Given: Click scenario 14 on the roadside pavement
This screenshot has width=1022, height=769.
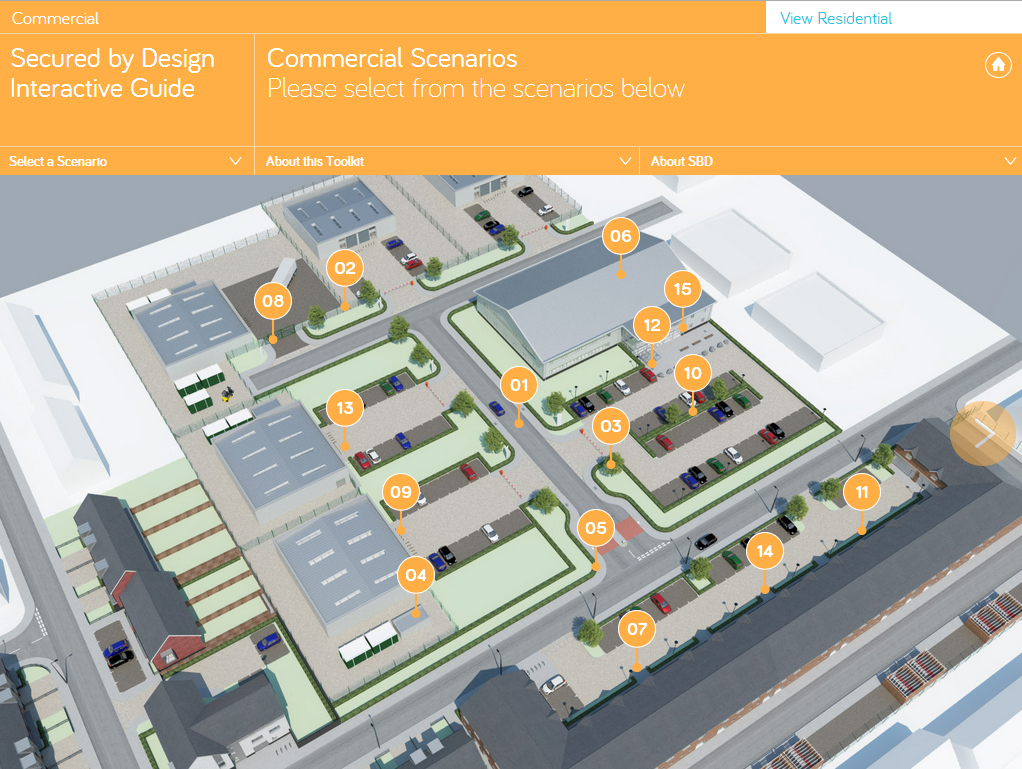Looking at the screenshot, I should pyautogui.click(x=764, y=549).
